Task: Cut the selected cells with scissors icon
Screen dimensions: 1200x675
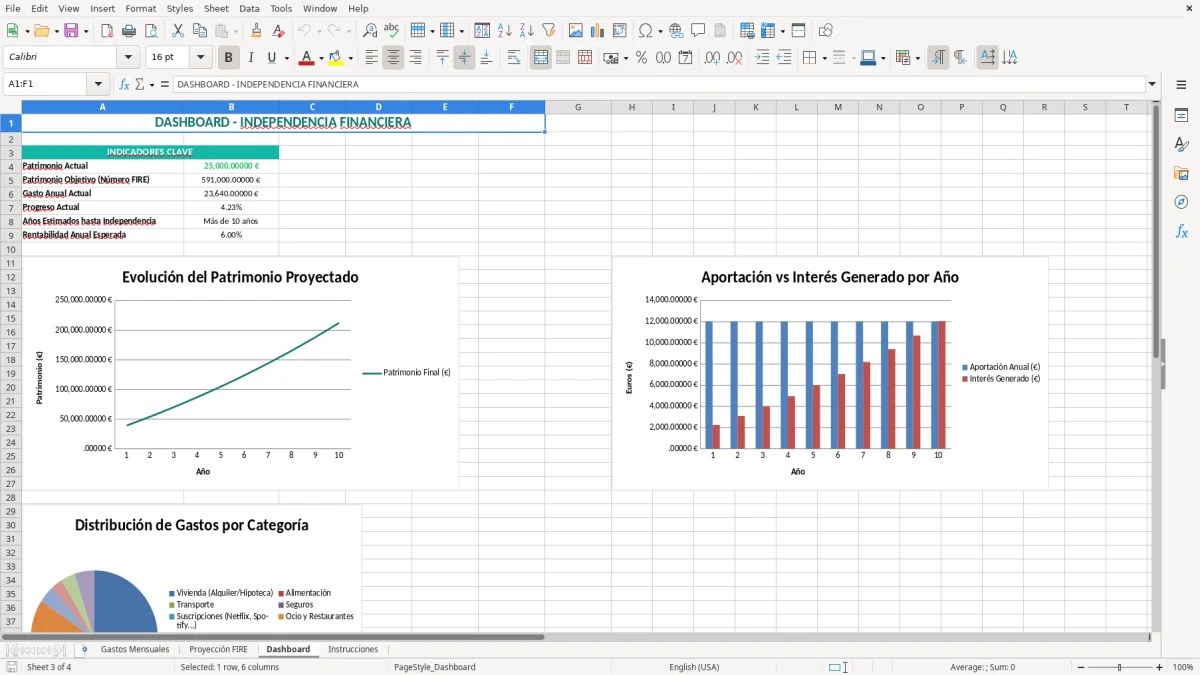Action: click(177, 31)
